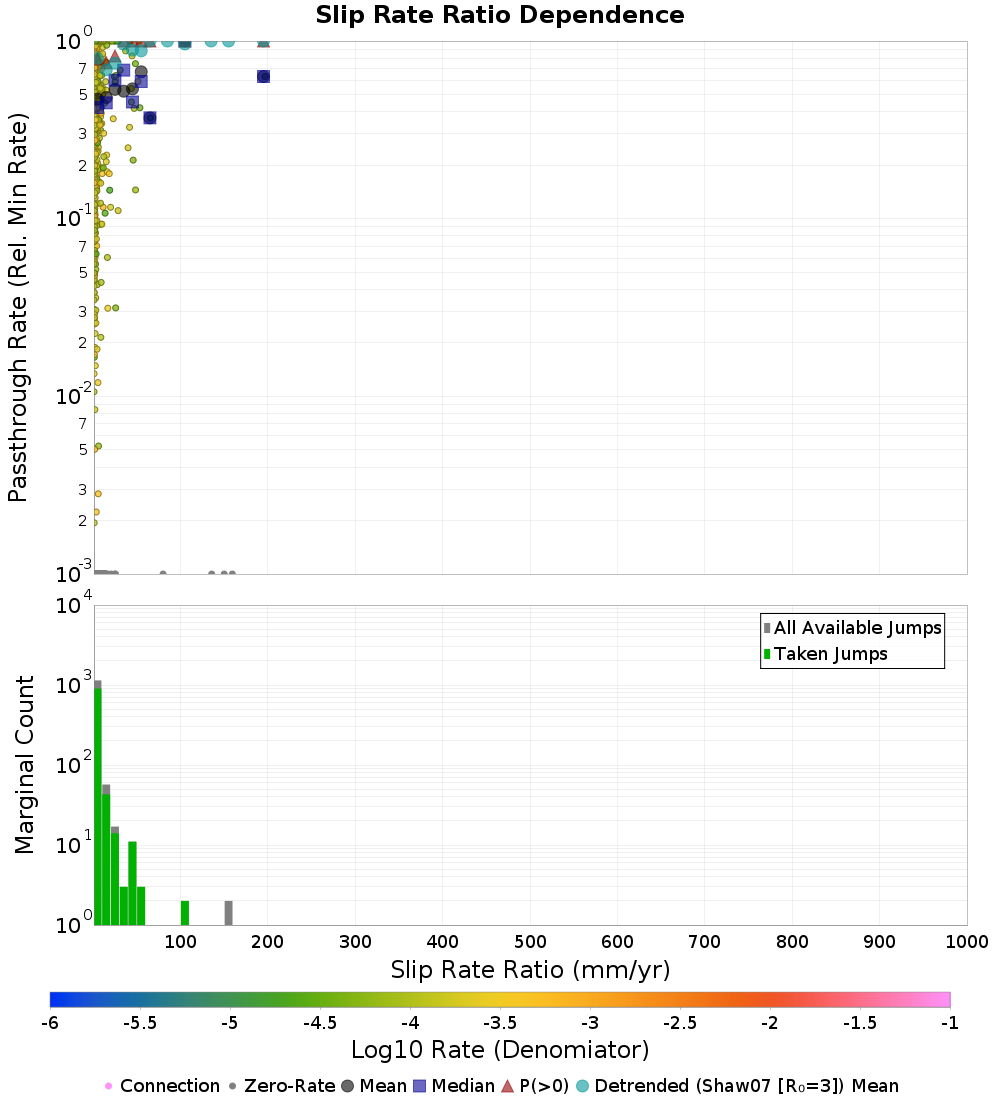This screenshot has width=1000, height=1100.
Task: Click the teal circle 'Detrended' legend marker
Action: (582, 1086)
